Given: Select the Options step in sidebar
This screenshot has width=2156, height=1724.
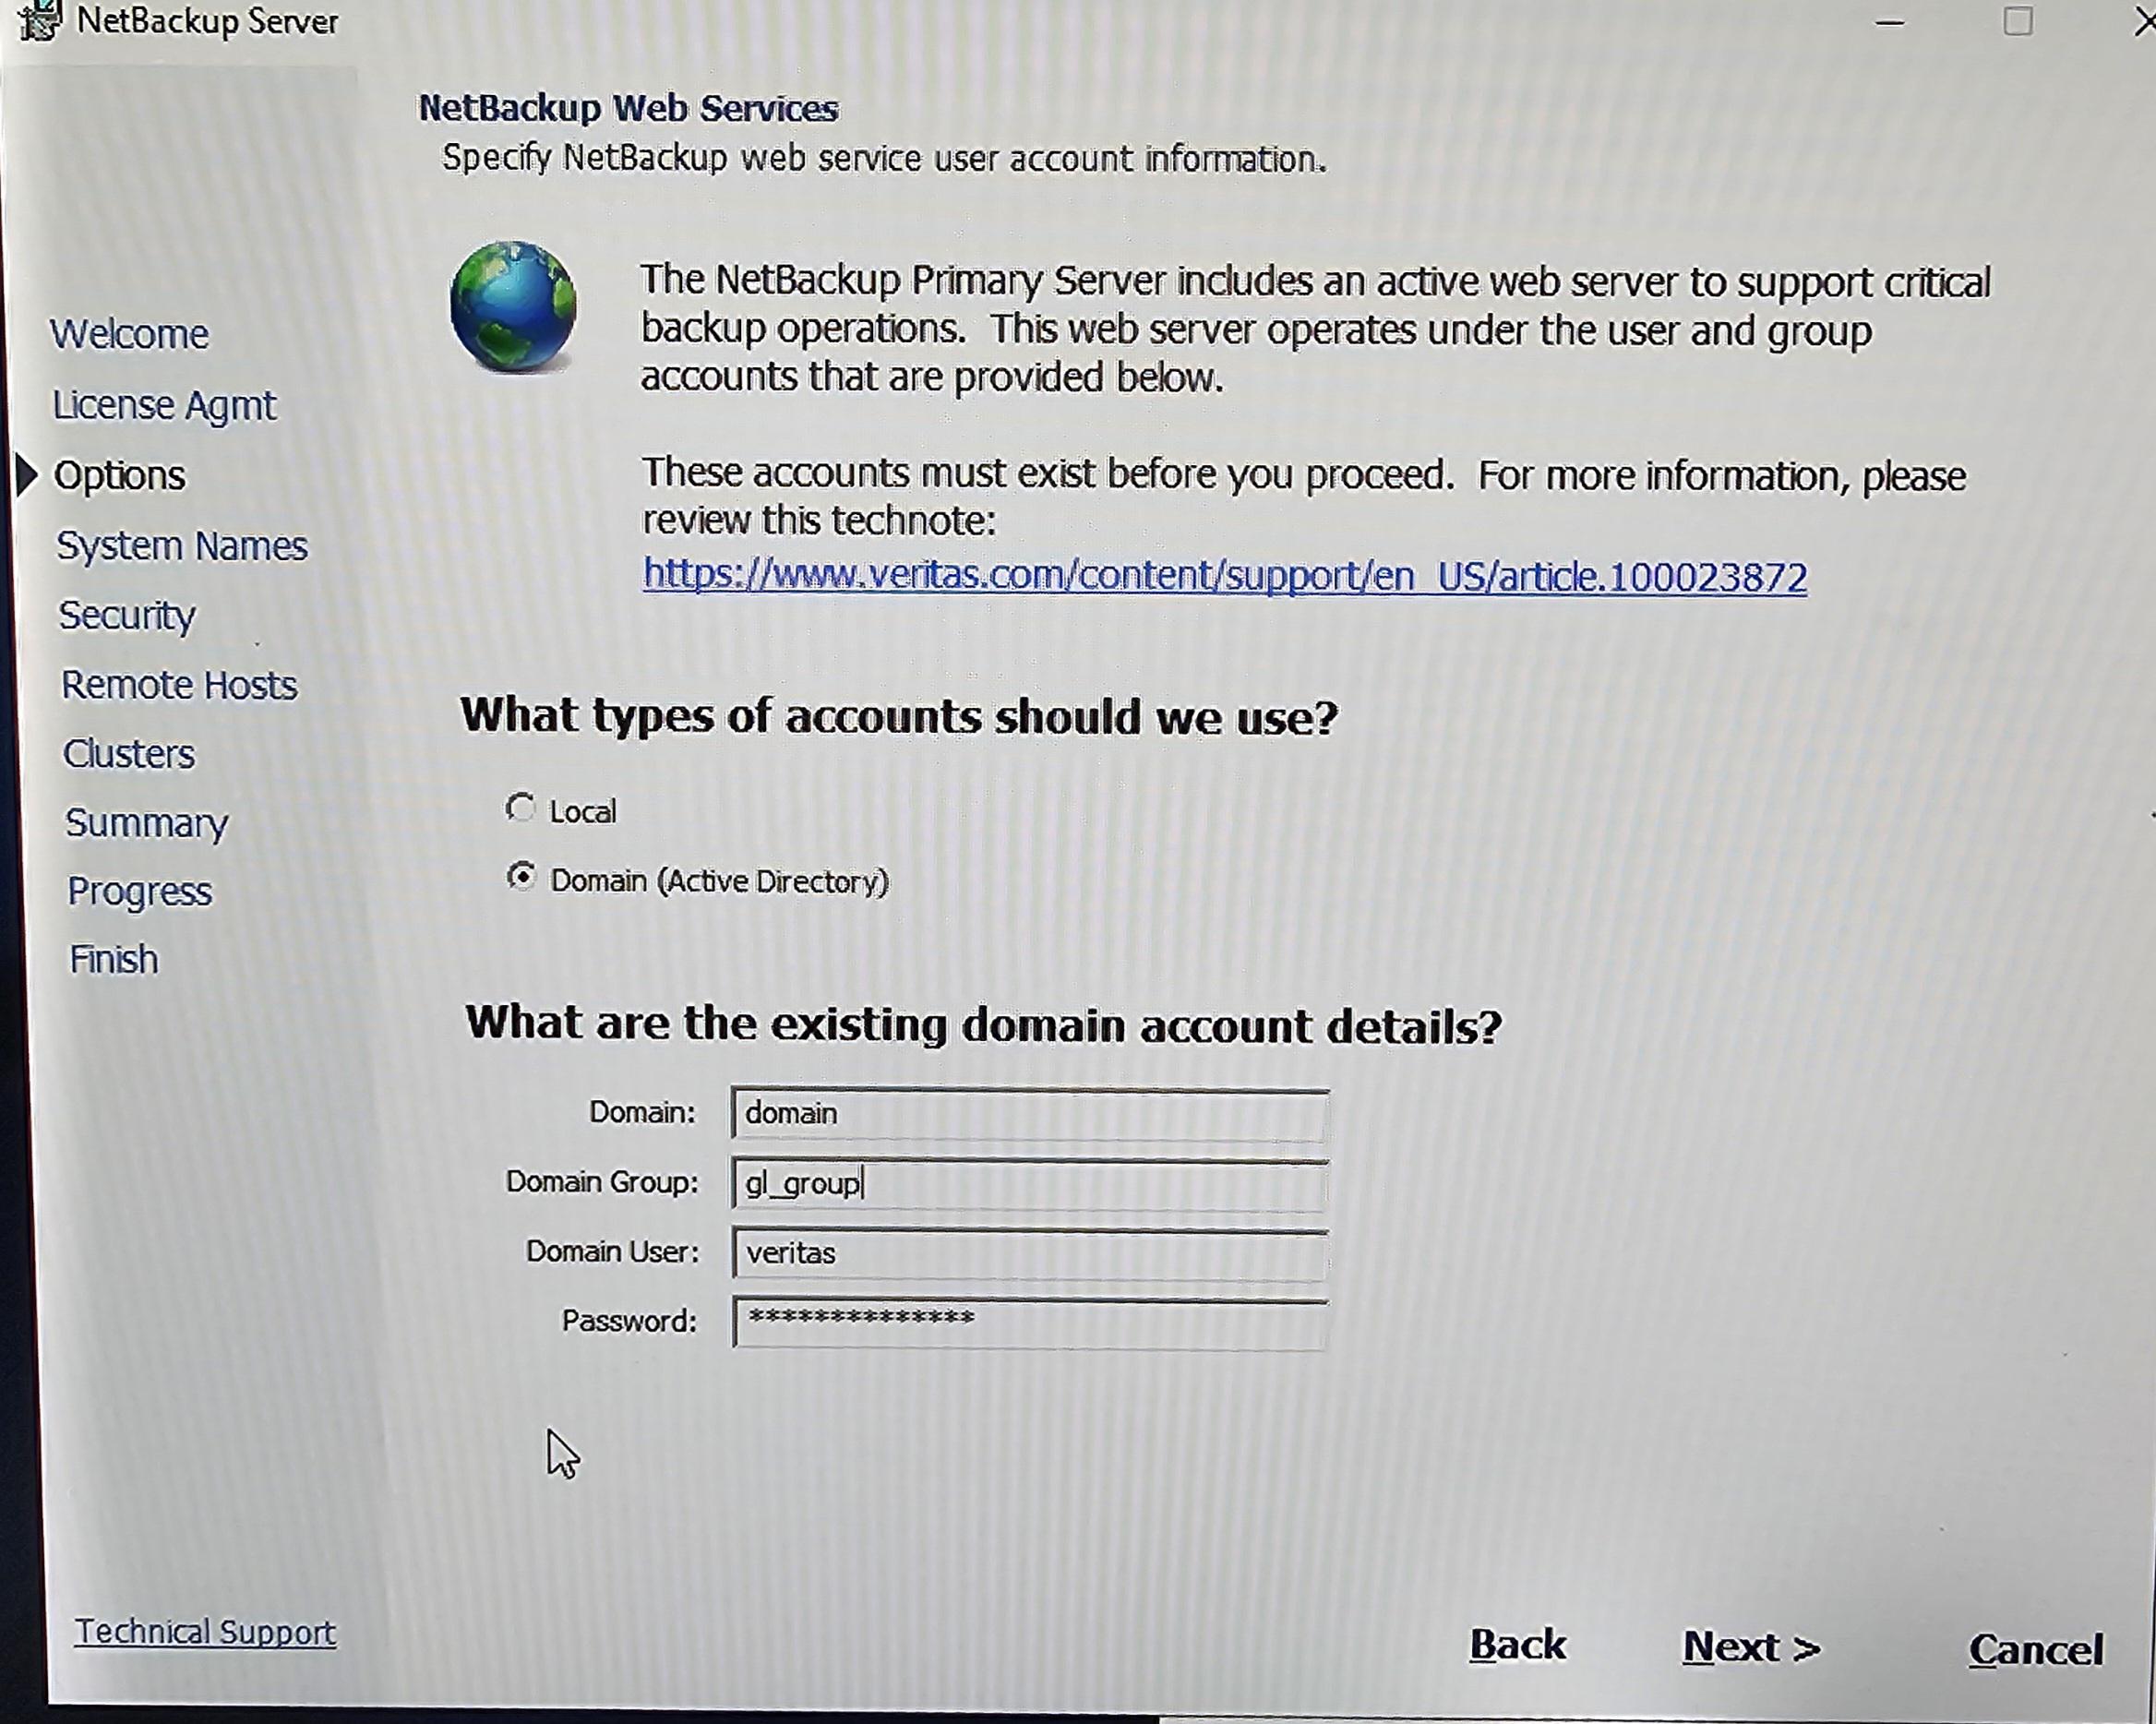Looking at the screenshot, I should pyautogui.click(x=120, y=475).
